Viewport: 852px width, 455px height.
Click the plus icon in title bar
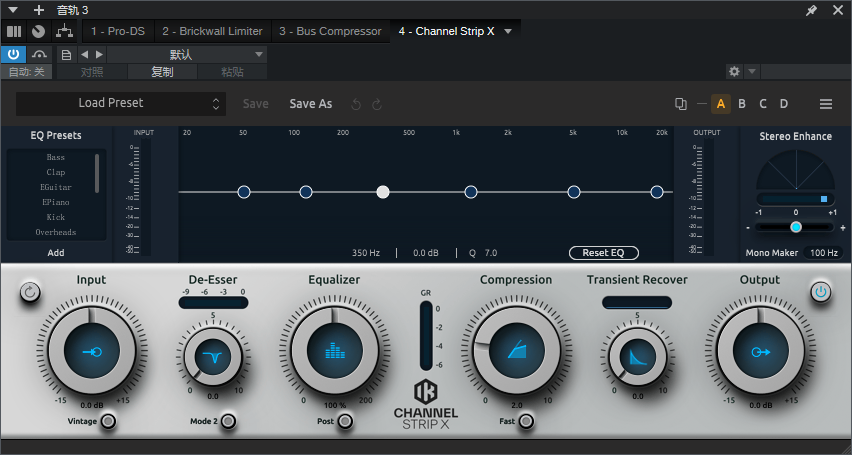click(39, 10)
